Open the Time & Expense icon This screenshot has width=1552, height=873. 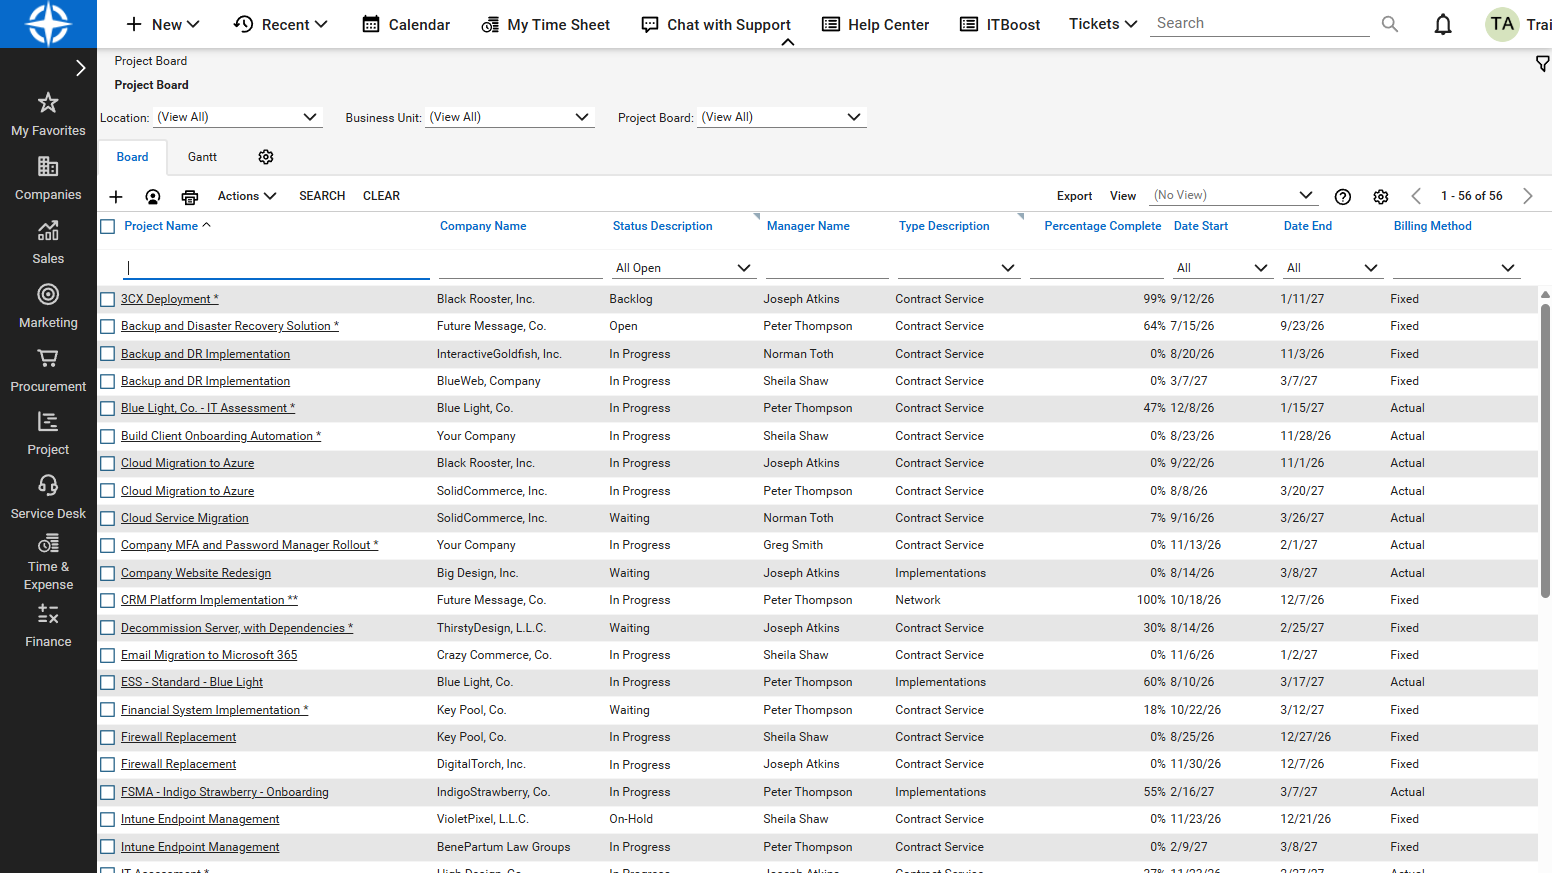(x=48, y=543)
